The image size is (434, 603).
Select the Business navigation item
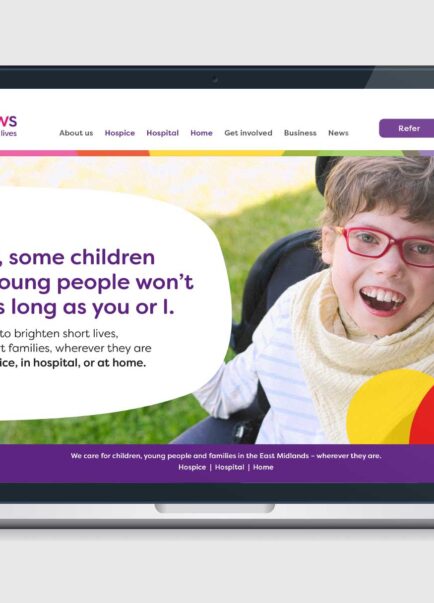[300, 133]
